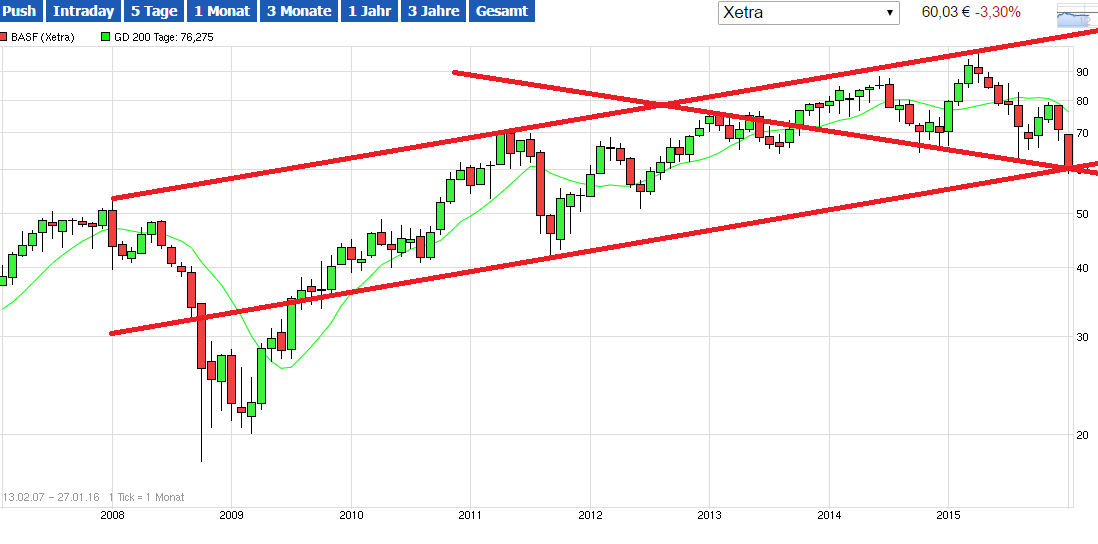Click the 50 price axis label
The width and height of the screenshot is (1098, 544).
(x=1082, y=214)
